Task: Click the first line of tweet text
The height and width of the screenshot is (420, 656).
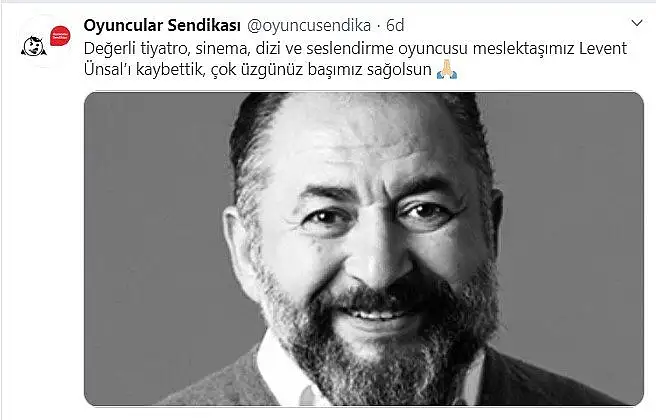Action: [355, 49]
